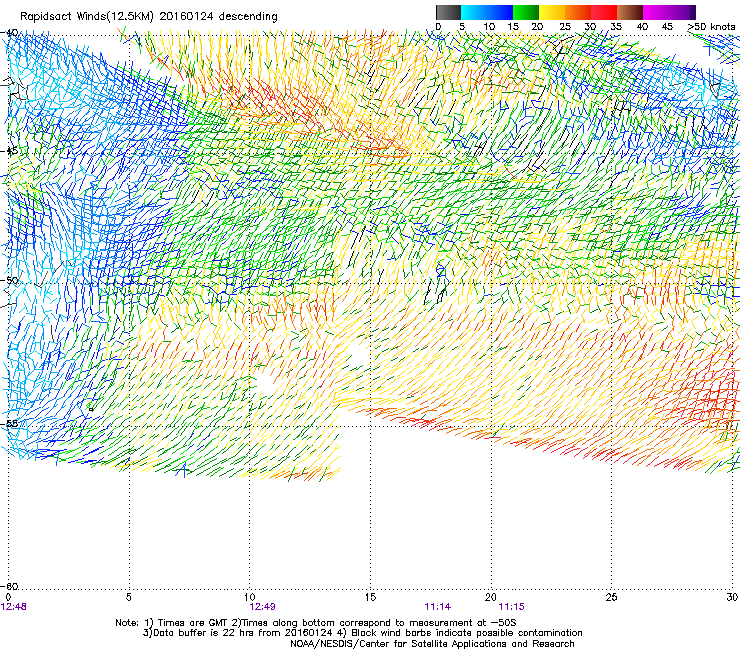Click the '-60' latitude axis label
The width and height of the screenshot is (740, 650).
(11, 586)
